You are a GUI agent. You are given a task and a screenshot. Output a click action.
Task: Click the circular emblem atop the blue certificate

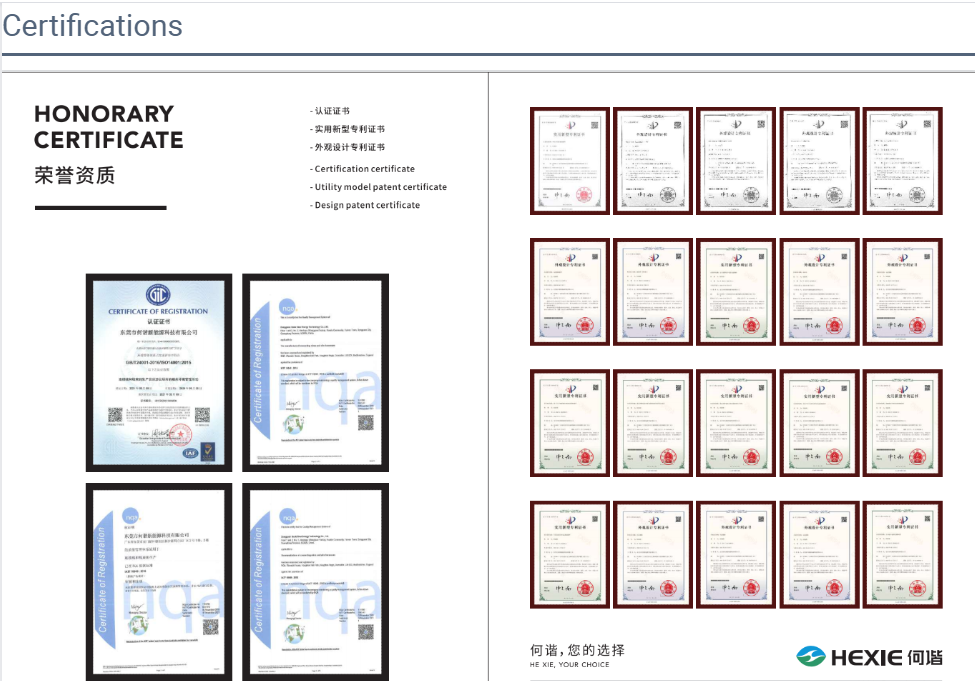click(x=159, y=295)
